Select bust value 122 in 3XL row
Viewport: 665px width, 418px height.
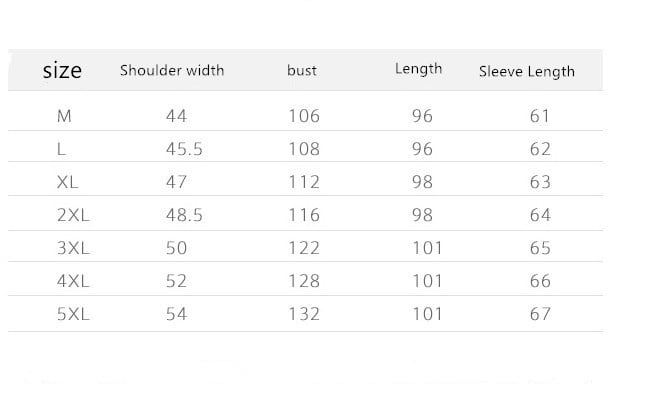pyautogui.click(x=304, y=248)
